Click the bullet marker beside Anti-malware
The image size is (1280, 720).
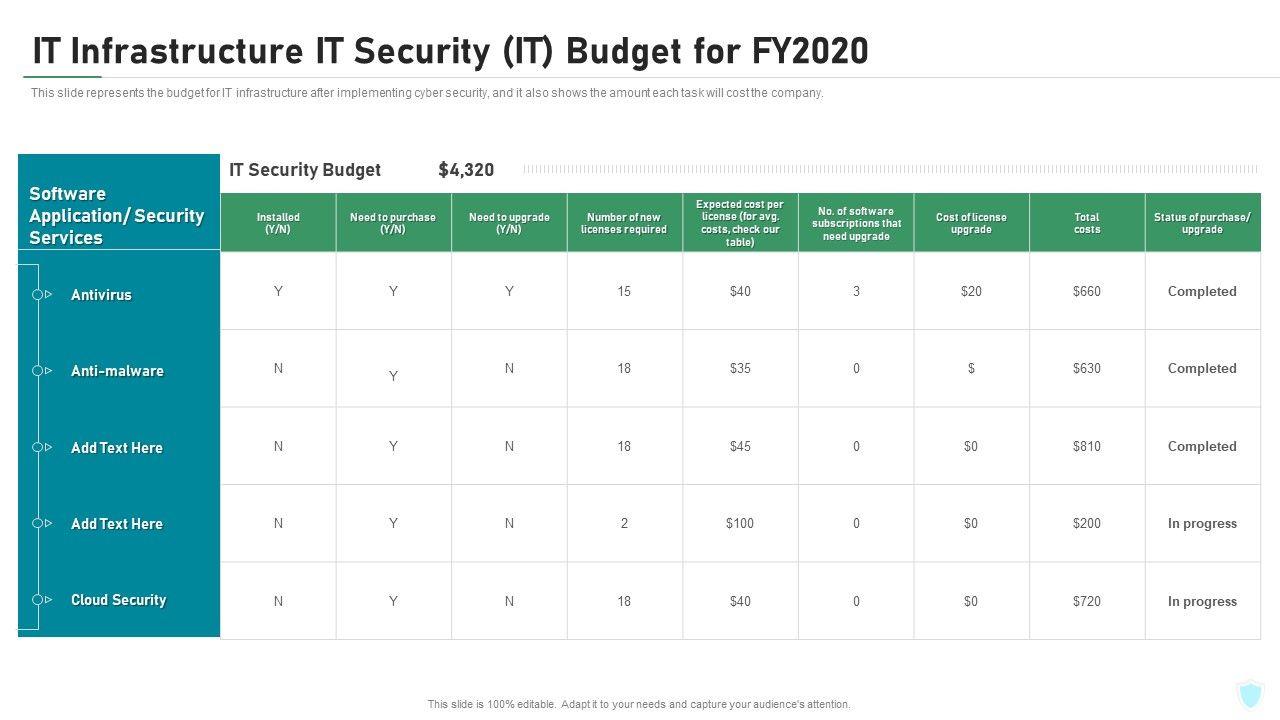point(40,371)
